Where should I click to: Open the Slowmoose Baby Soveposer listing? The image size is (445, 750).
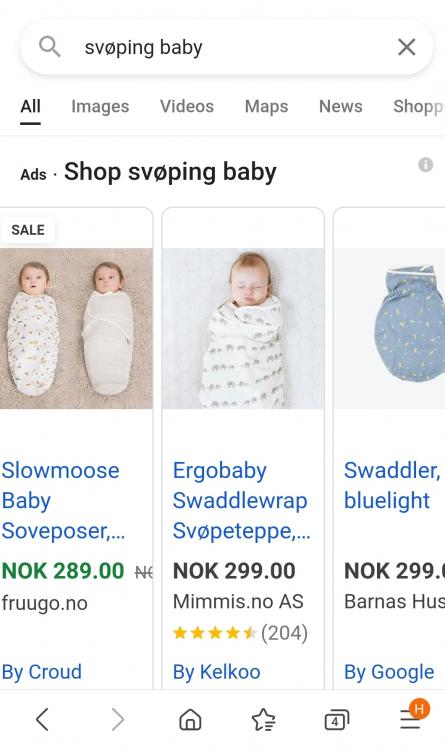61,500
